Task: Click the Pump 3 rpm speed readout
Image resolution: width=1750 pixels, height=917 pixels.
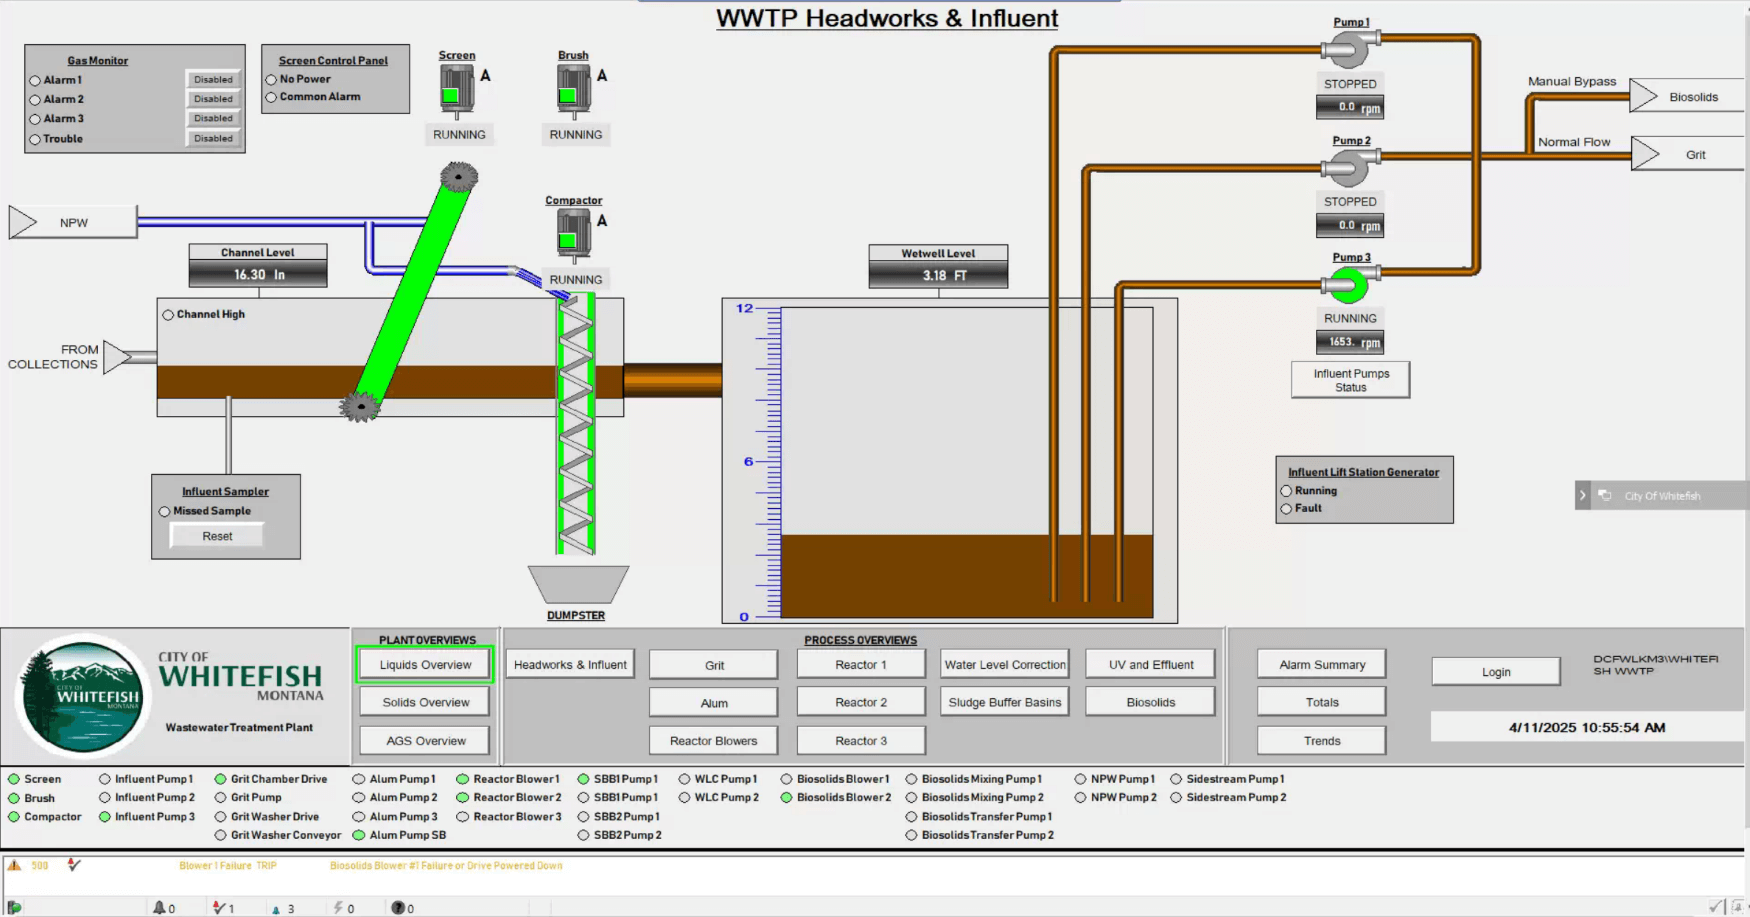Action: coord(1350,343)
